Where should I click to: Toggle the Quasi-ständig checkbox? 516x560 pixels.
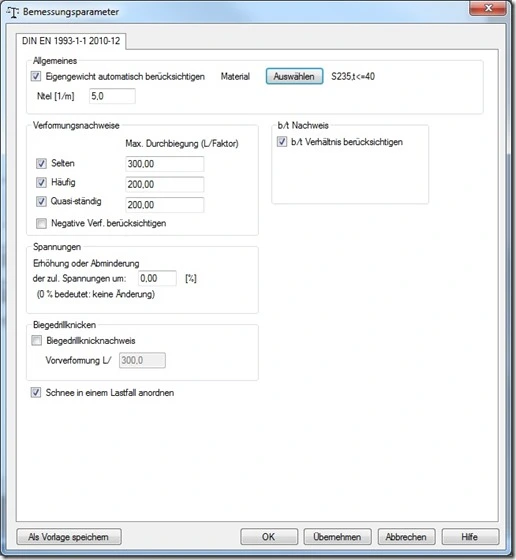(41, 201)
